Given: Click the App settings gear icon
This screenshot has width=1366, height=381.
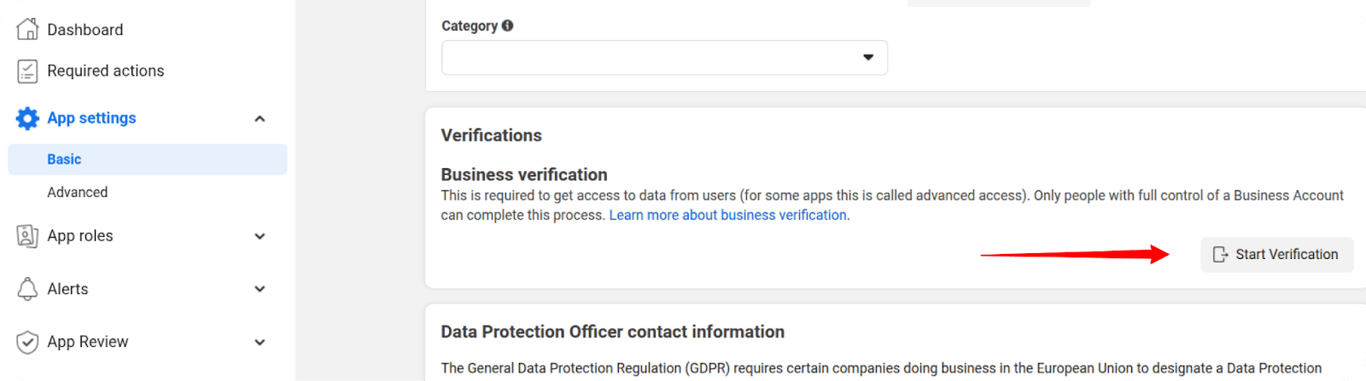Looking at the screenshot, I should (x=28, y=118).
